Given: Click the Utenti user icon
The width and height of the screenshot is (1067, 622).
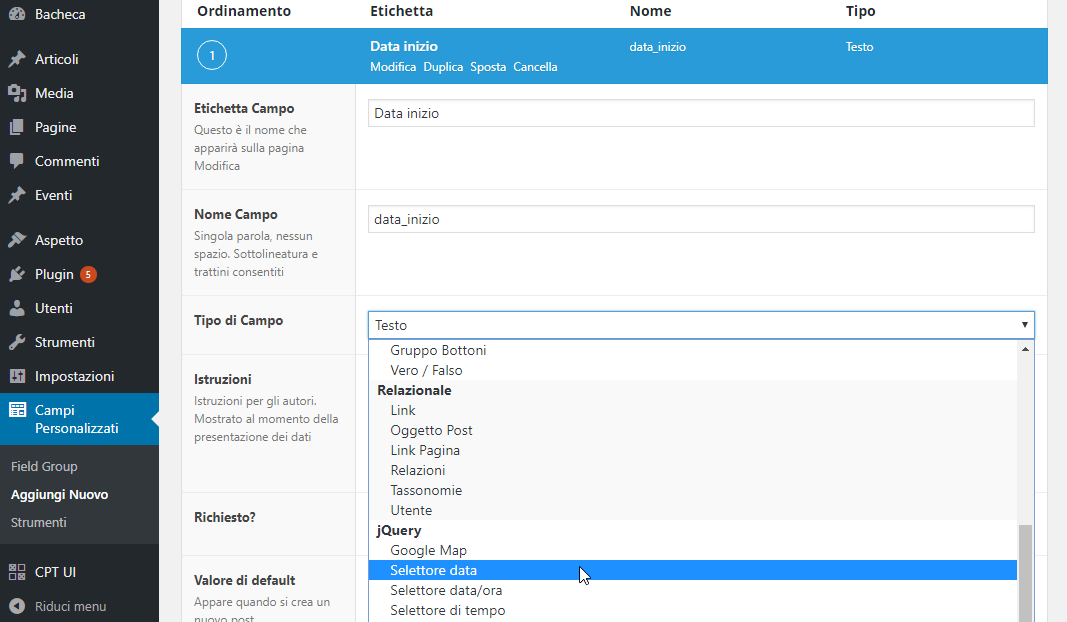Looking at the screenshot, I should click(x=17, y=308).
